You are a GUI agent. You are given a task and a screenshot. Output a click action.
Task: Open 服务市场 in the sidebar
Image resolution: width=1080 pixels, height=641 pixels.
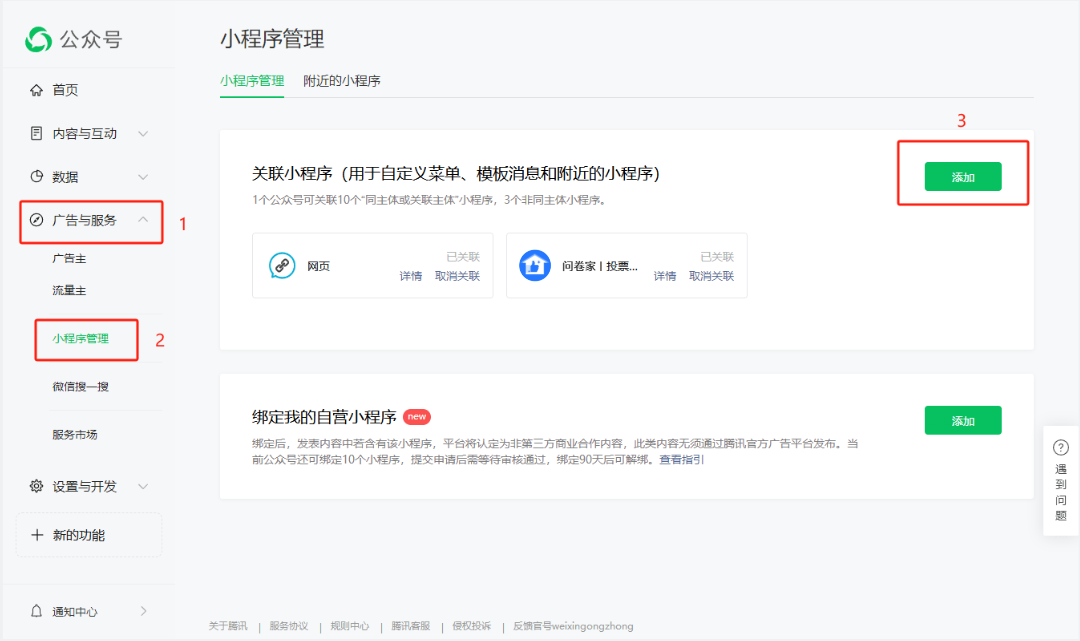coord(74,435)
